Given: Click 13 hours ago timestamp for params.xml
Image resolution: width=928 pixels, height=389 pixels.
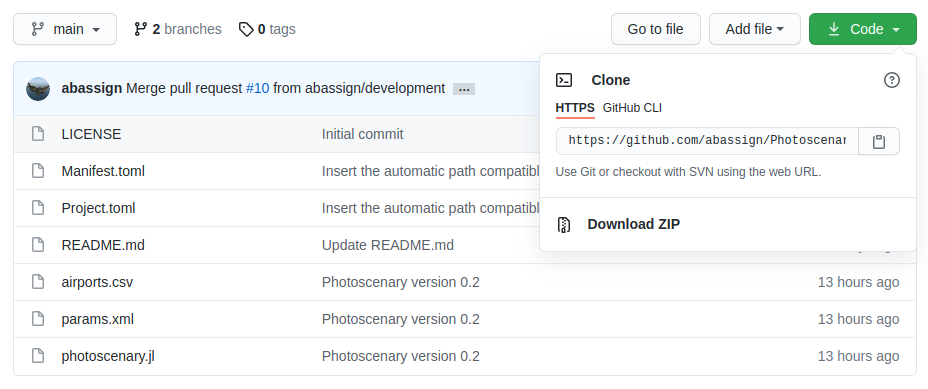Looking at the screenshot, I should click(858, 319).
